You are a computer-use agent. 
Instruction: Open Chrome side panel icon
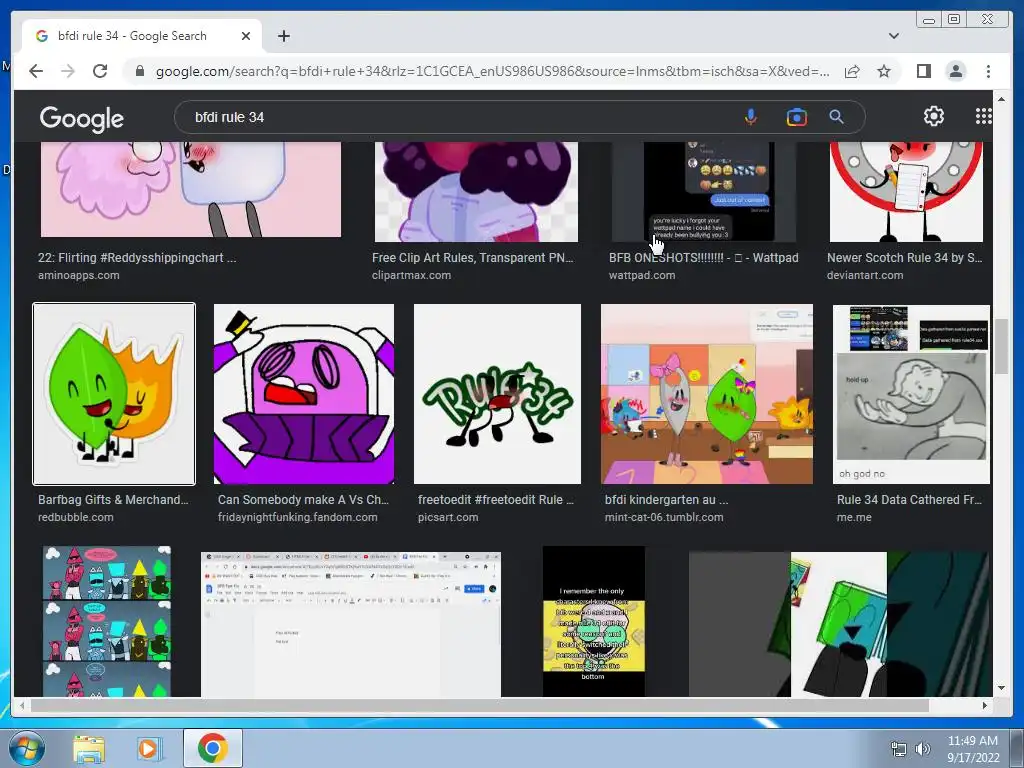point(923,71)
